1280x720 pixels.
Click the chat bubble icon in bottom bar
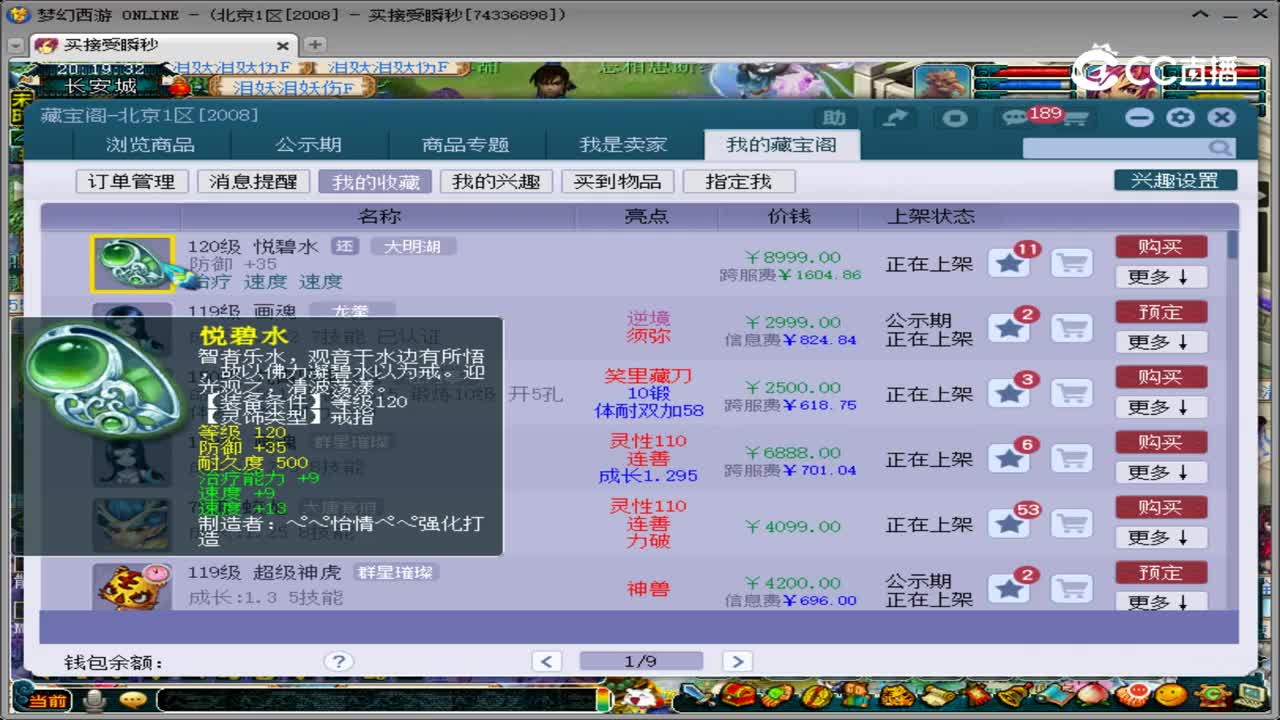133,700
